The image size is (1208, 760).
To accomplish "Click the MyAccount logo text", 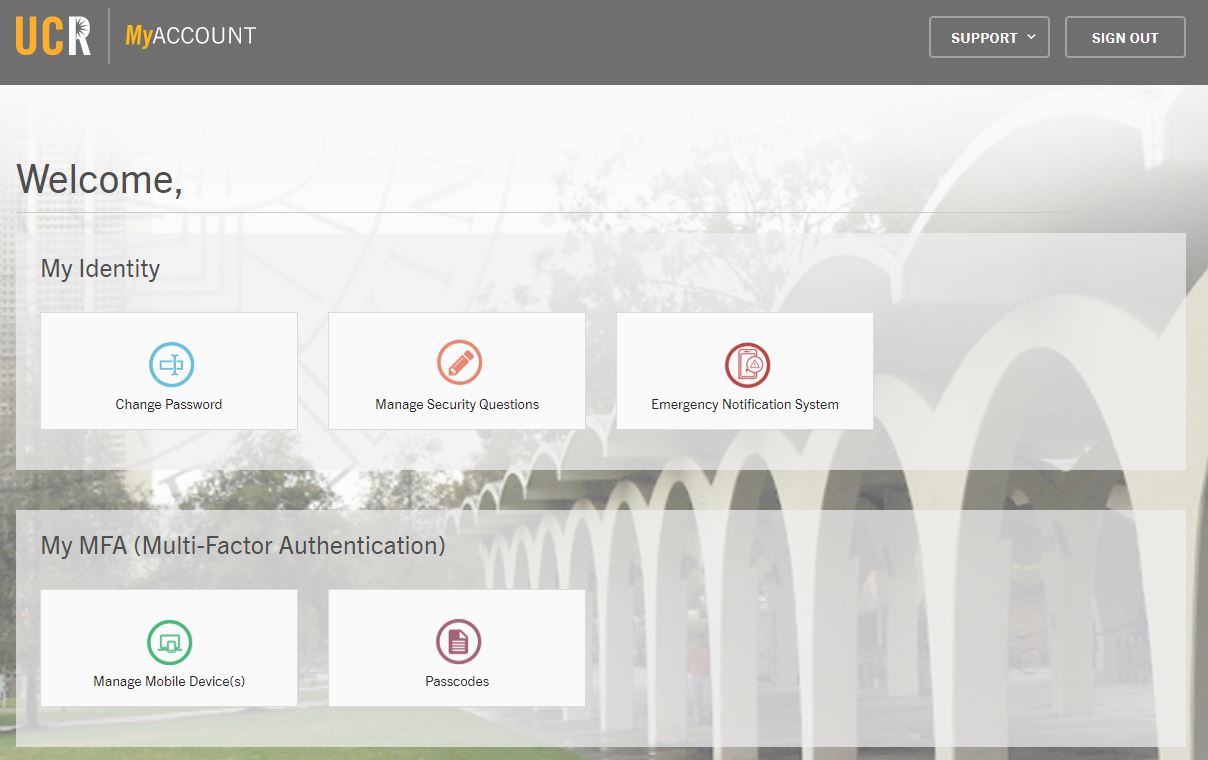I will pyautogui.click(x=190, y=37).
